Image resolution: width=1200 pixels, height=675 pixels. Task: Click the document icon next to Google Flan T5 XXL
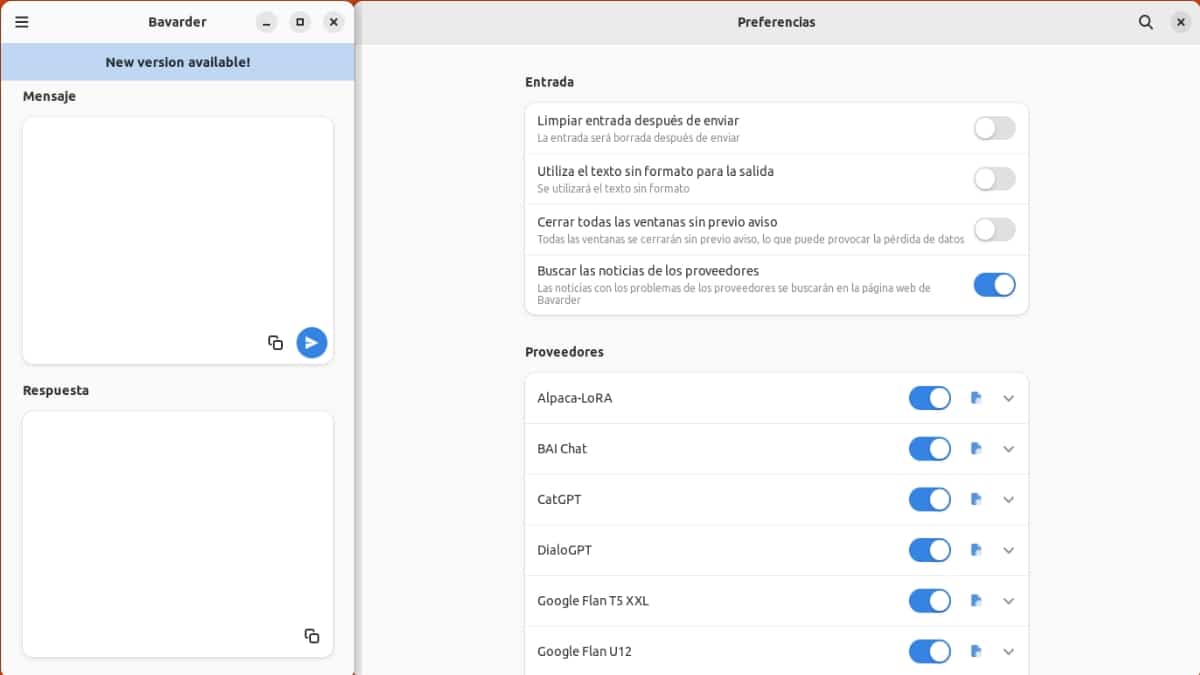(x=976, y=601)
